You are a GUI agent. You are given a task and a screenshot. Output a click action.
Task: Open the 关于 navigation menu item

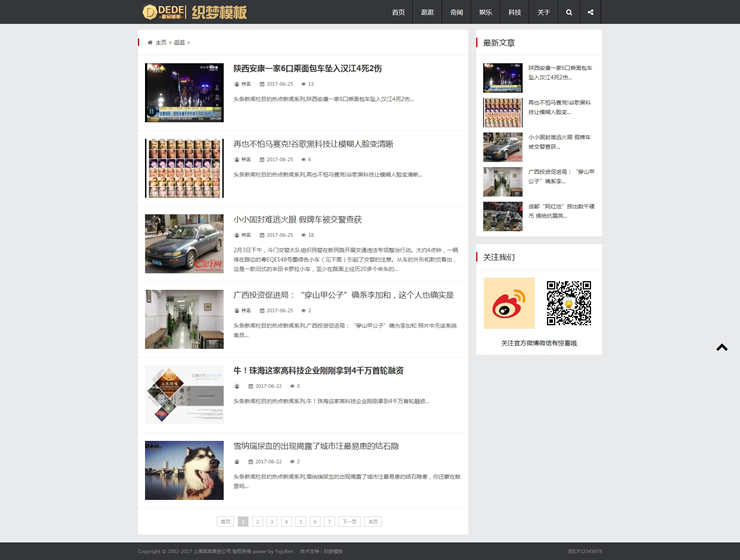click(x=543, y=12)
